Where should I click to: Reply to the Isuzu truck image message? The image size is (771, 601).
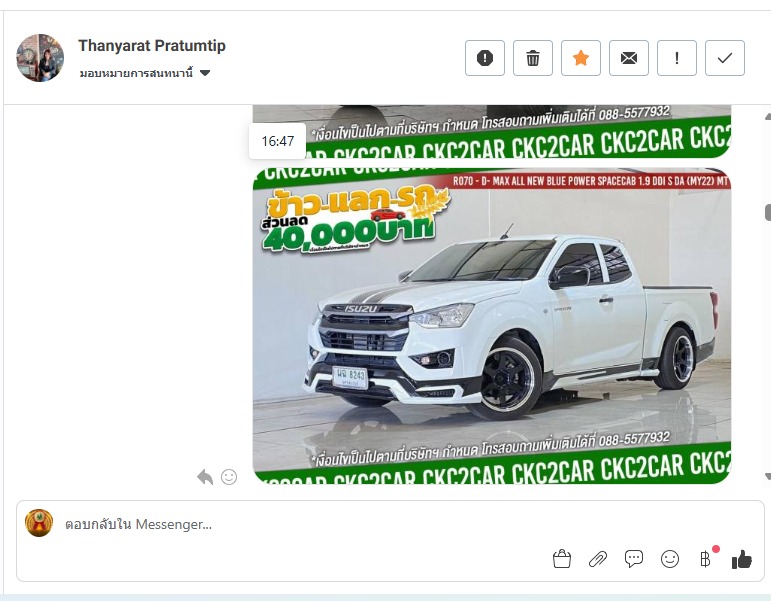[205, 477]
